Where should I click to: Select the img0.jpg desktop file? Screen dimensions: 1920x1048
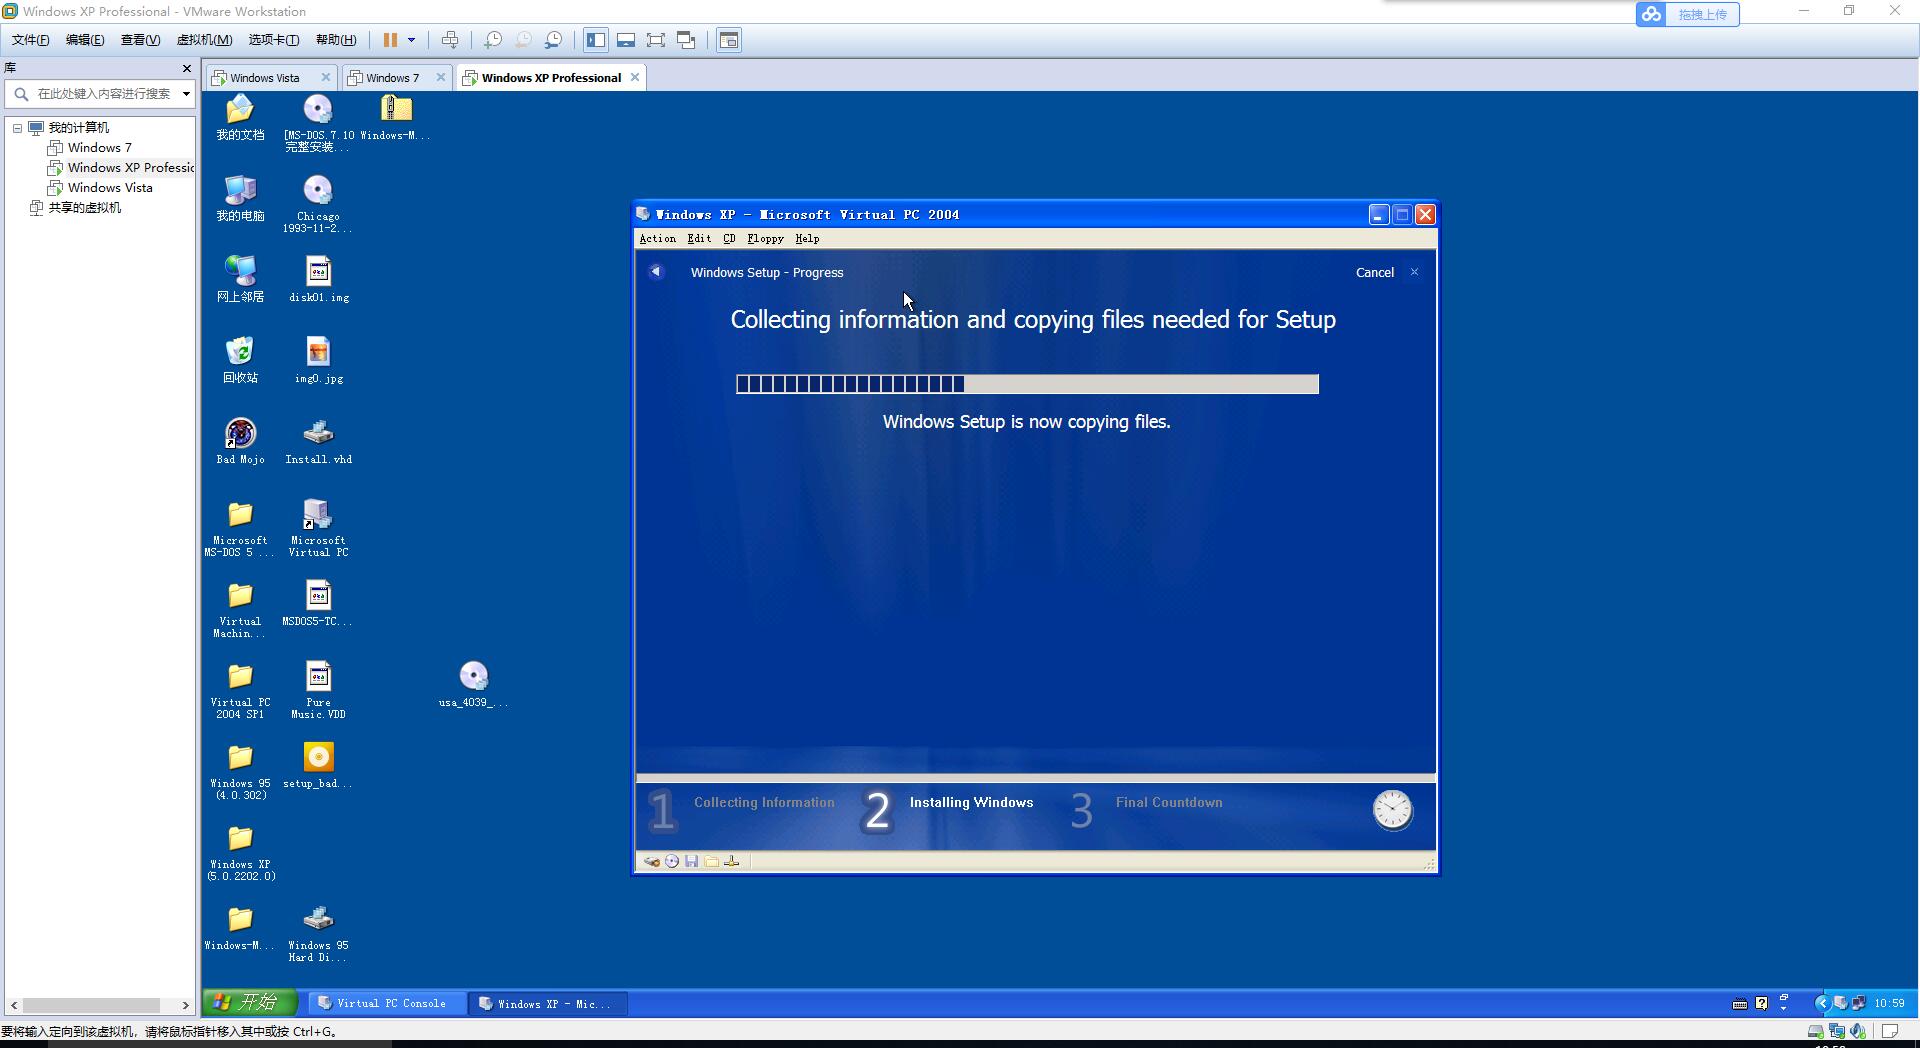(318, 360)
